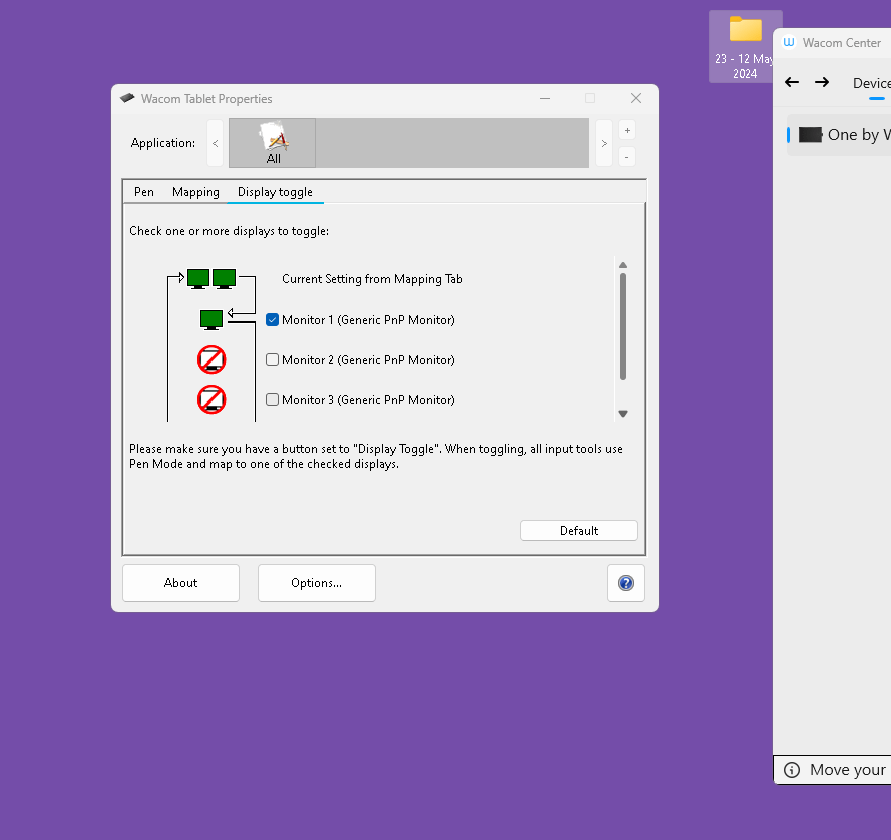
Task: Click scroll down arrow in display list
Action: point(623,414)
